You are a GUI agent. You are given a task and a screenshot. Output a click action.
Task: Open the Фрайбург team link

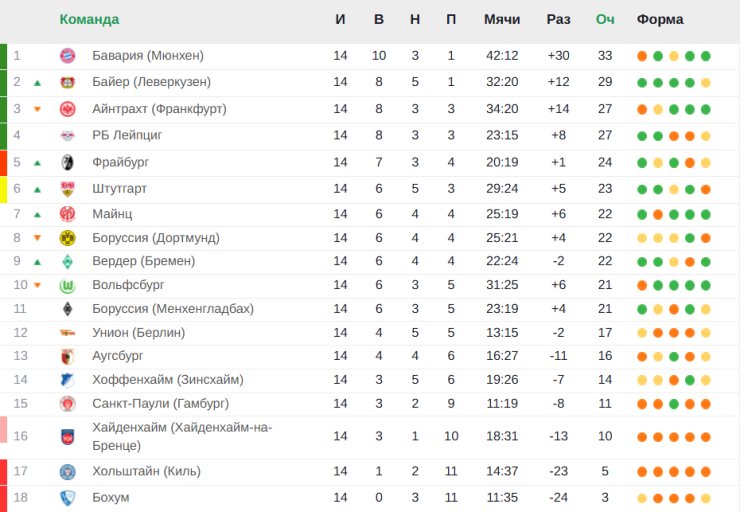pos(122,162)
